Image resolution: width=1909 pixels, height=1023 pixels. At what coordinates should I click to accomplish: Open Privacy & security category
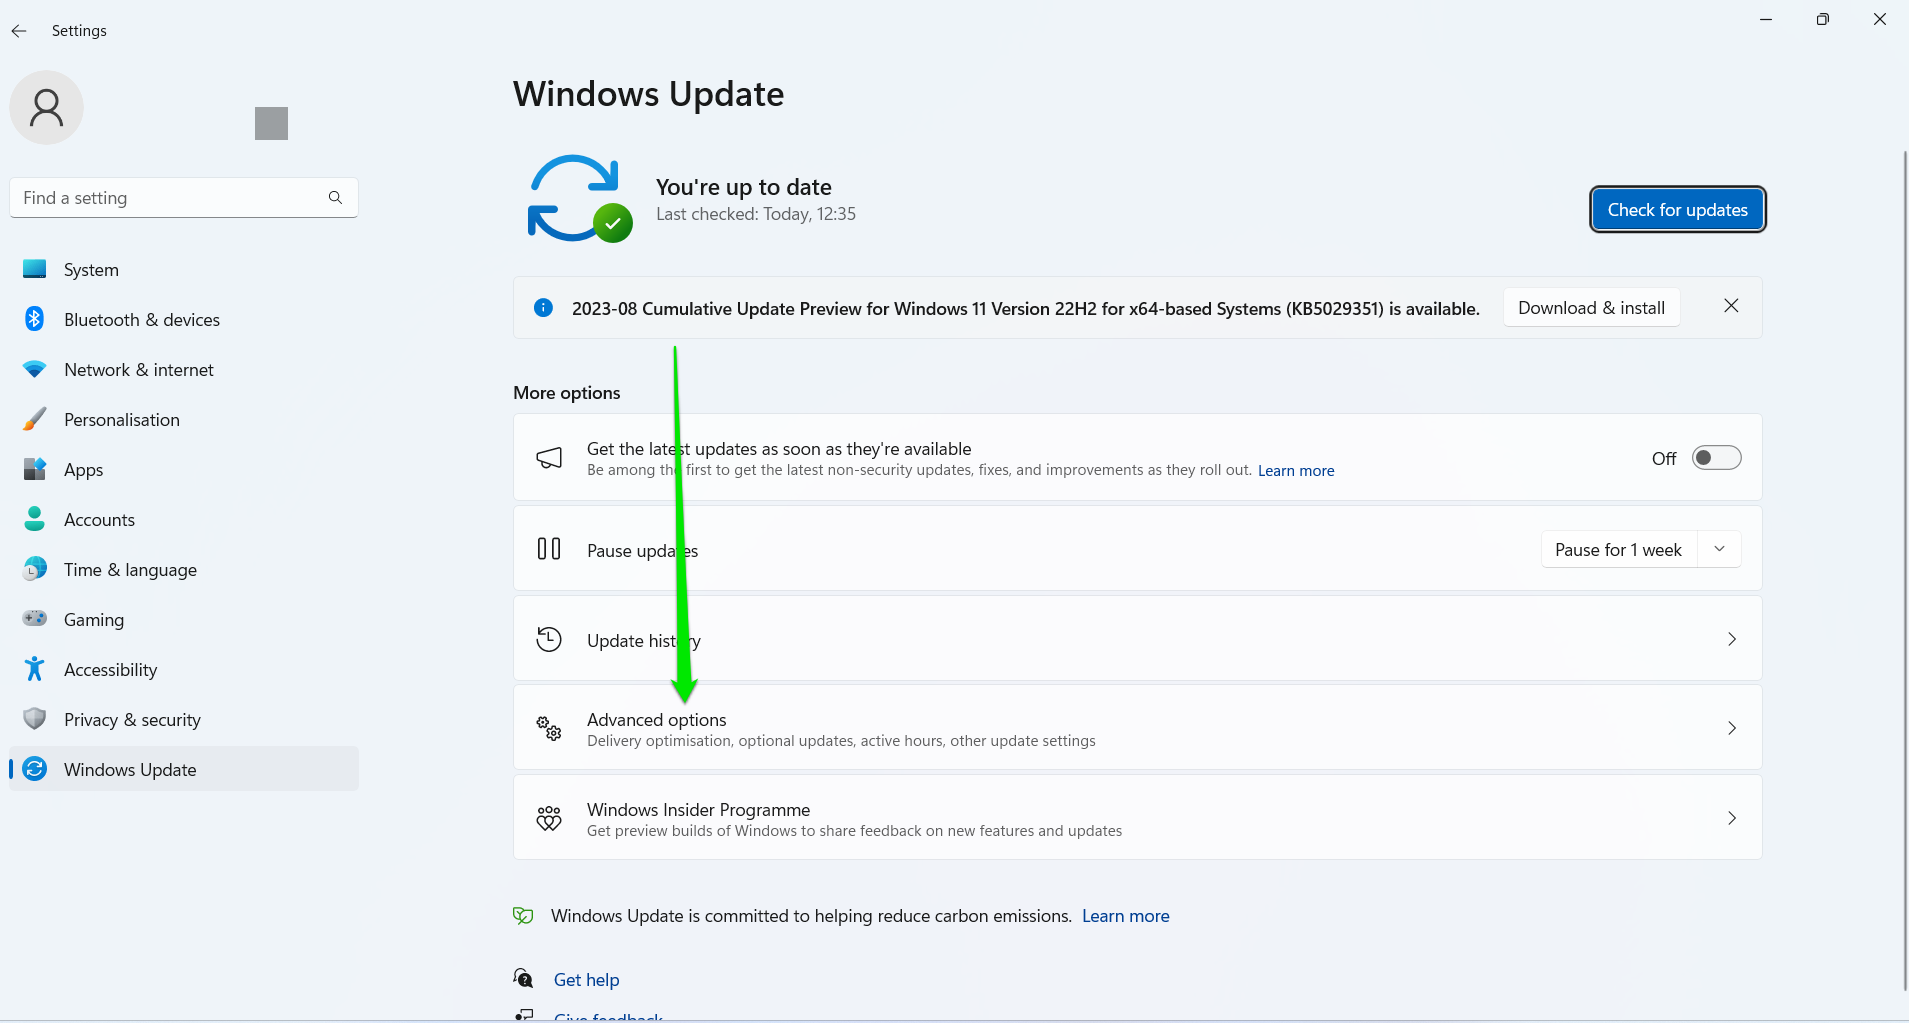(x=184, y=719)
